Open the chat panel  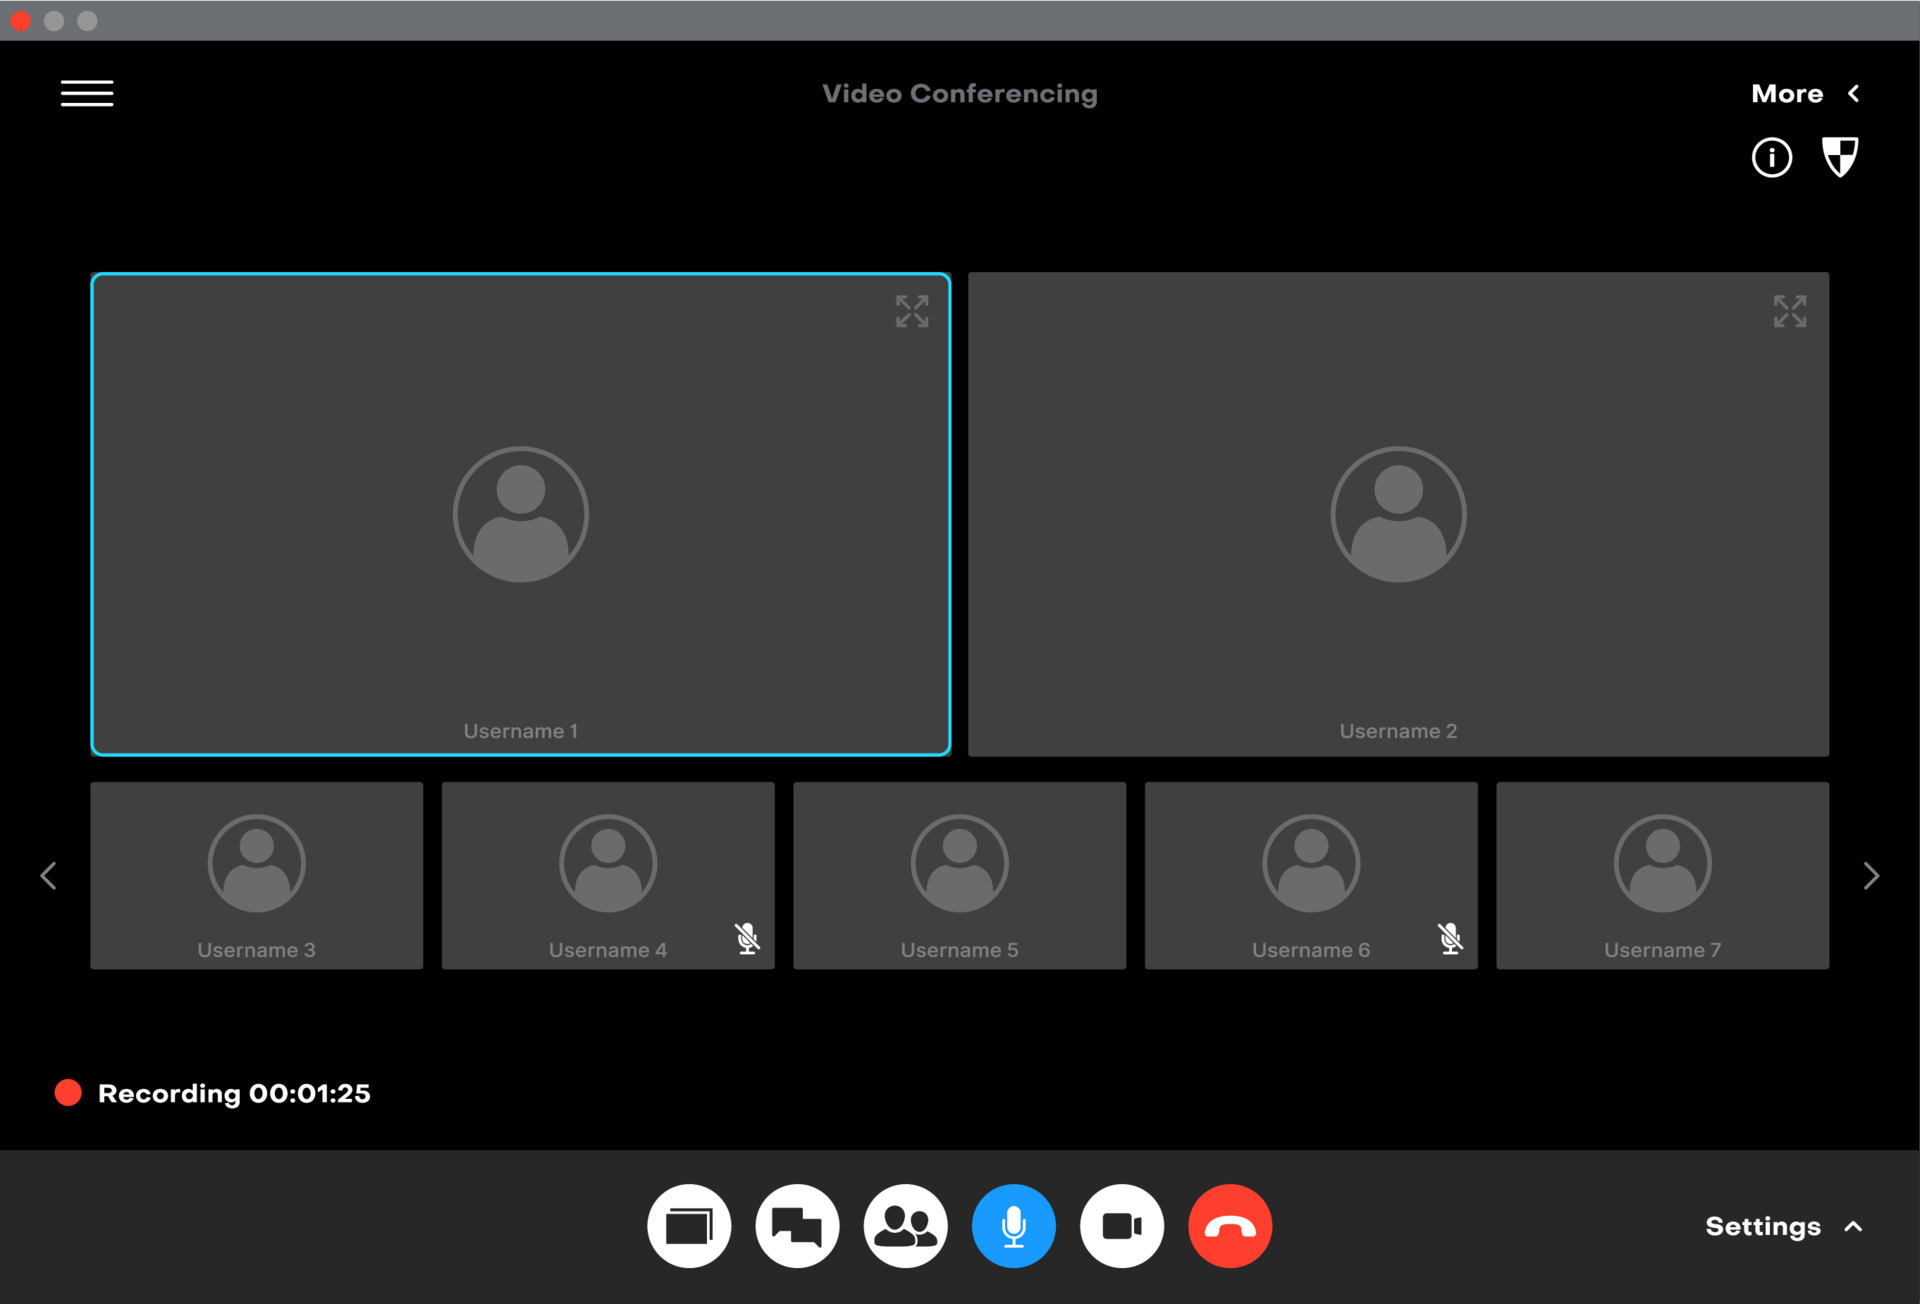click(x=797, y=1226)
